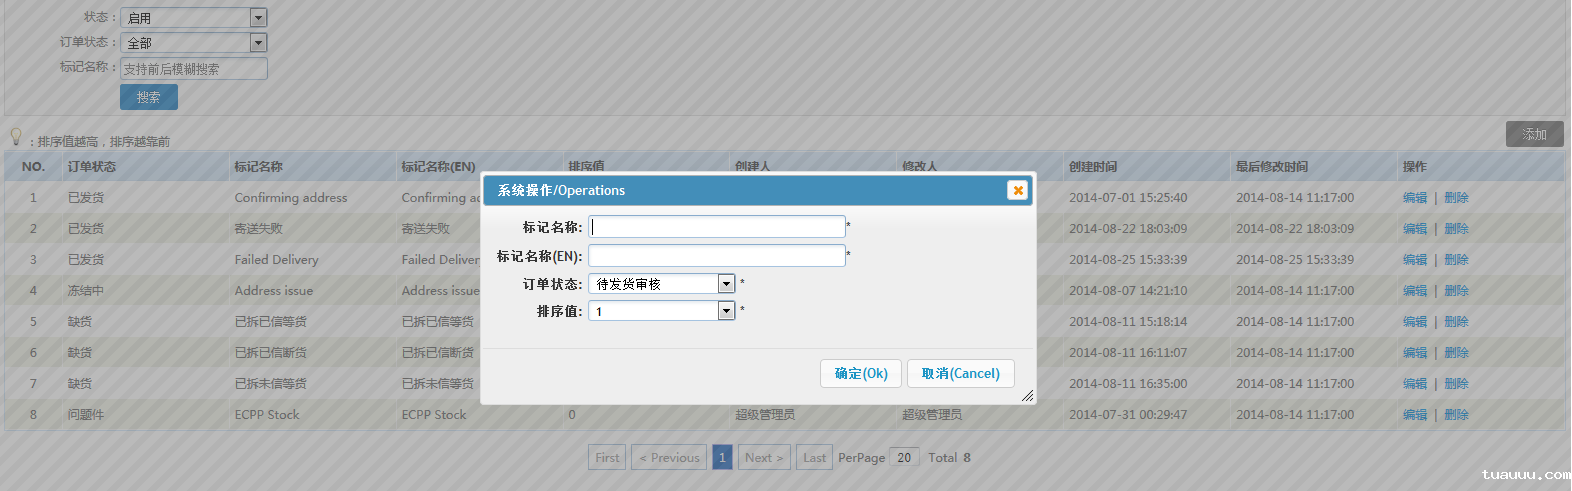Screen dimensions: 1572x491
Task: Open the 订单状态 dropdown showing 待发货审核
Action: pos(662,284)
